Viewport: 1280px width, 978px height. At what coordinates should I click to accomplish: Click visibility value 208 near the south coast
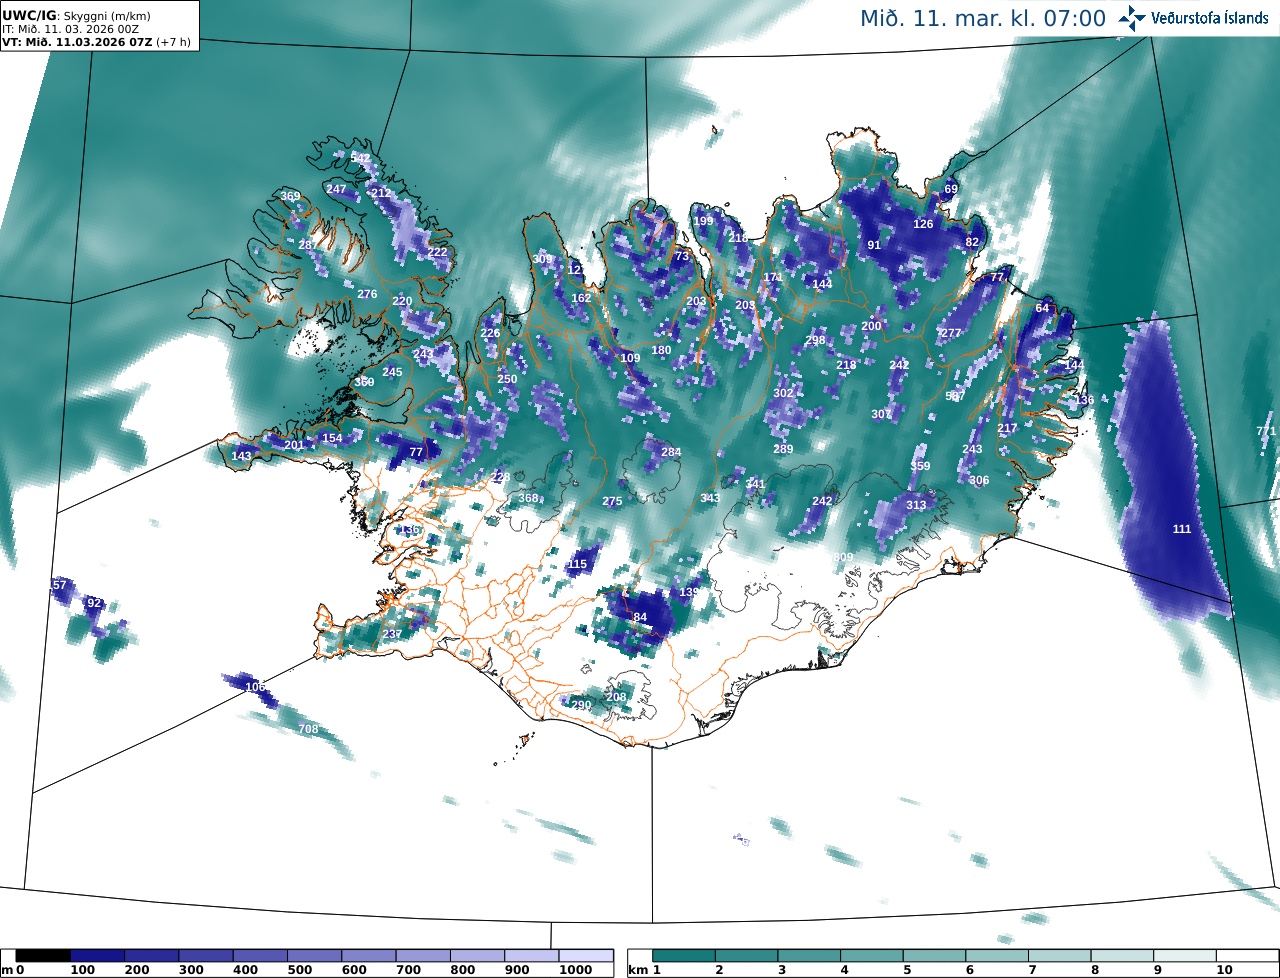(616, 697)
